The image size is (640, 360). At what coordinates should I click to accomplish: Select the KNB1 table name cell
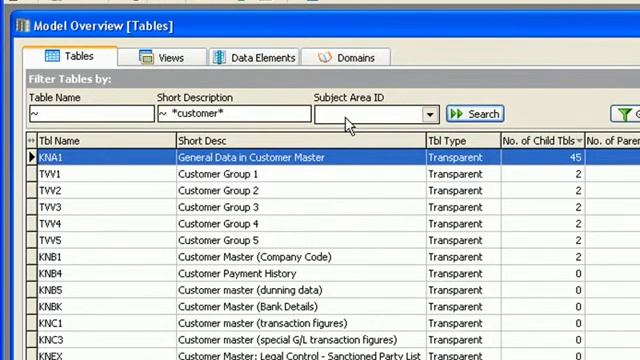107,257
